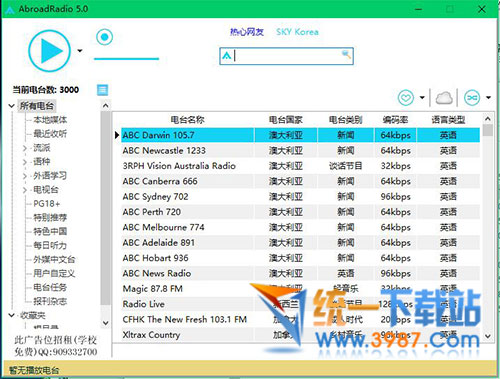This screenshot has width=500, height=379.
Task: Click the cloud icon in toolbar
Action: [x=444, y=98]
